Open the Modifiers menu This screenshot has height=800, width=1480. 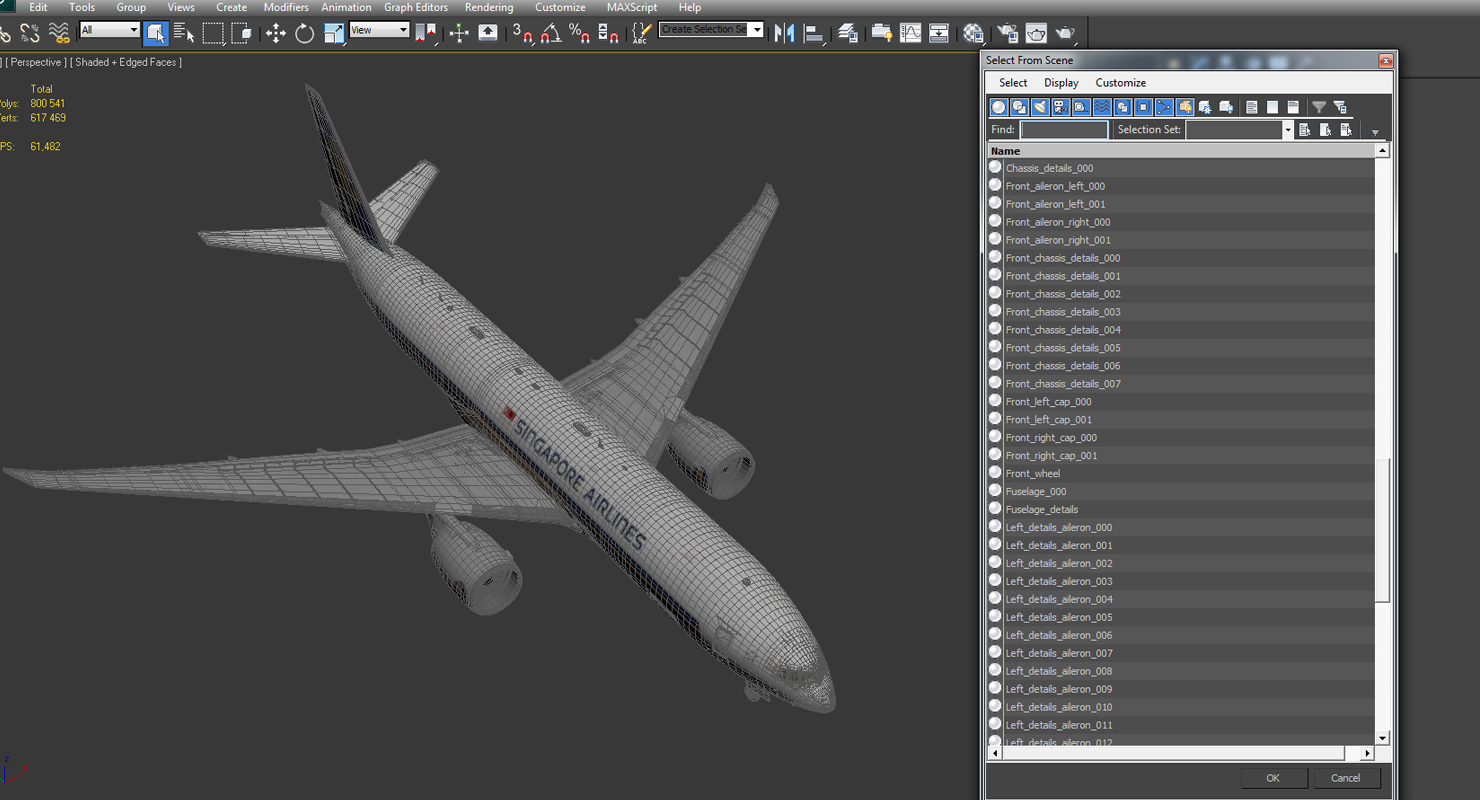[x=286, y=7]
